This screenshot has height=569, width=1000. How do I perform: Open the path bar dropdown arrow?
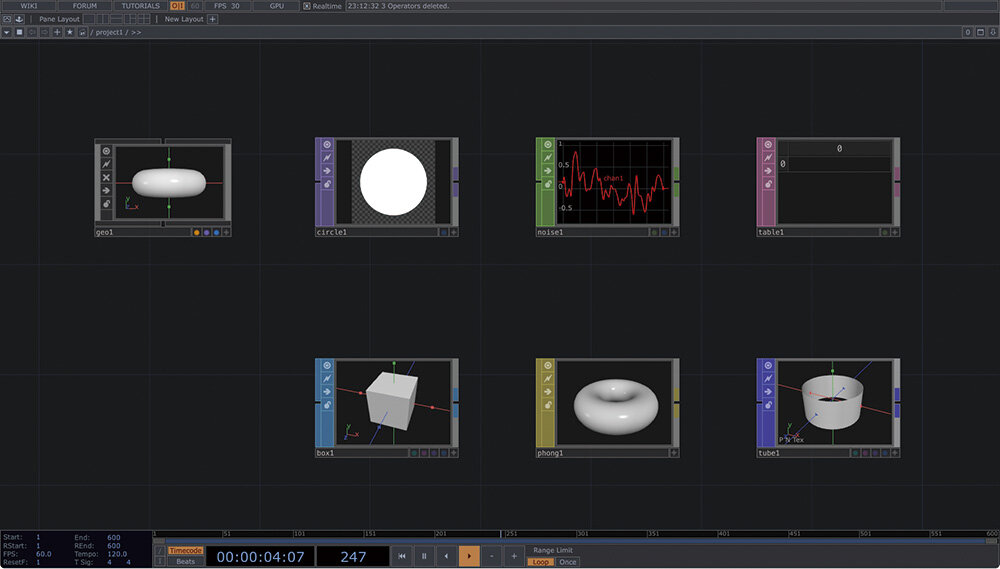tap(7, 32)
